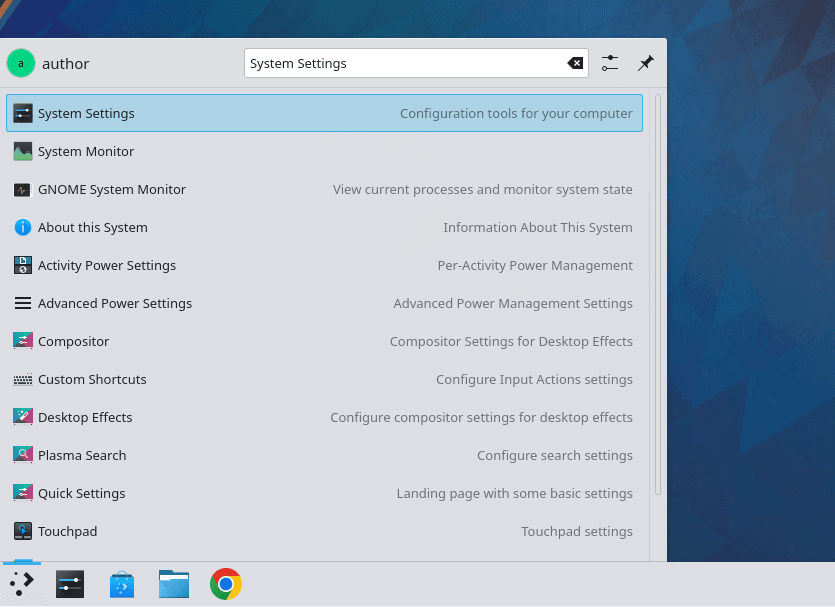
Task: Click 'Information About This System' description
Action: pos(538,227)
